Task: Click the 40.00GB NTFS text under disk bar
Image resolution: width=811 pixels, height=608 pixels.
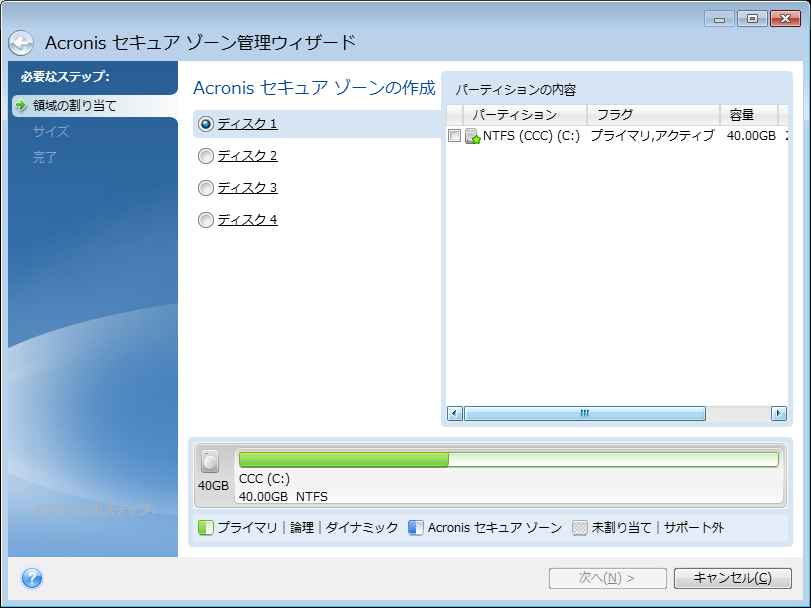Action: [283, 496]
